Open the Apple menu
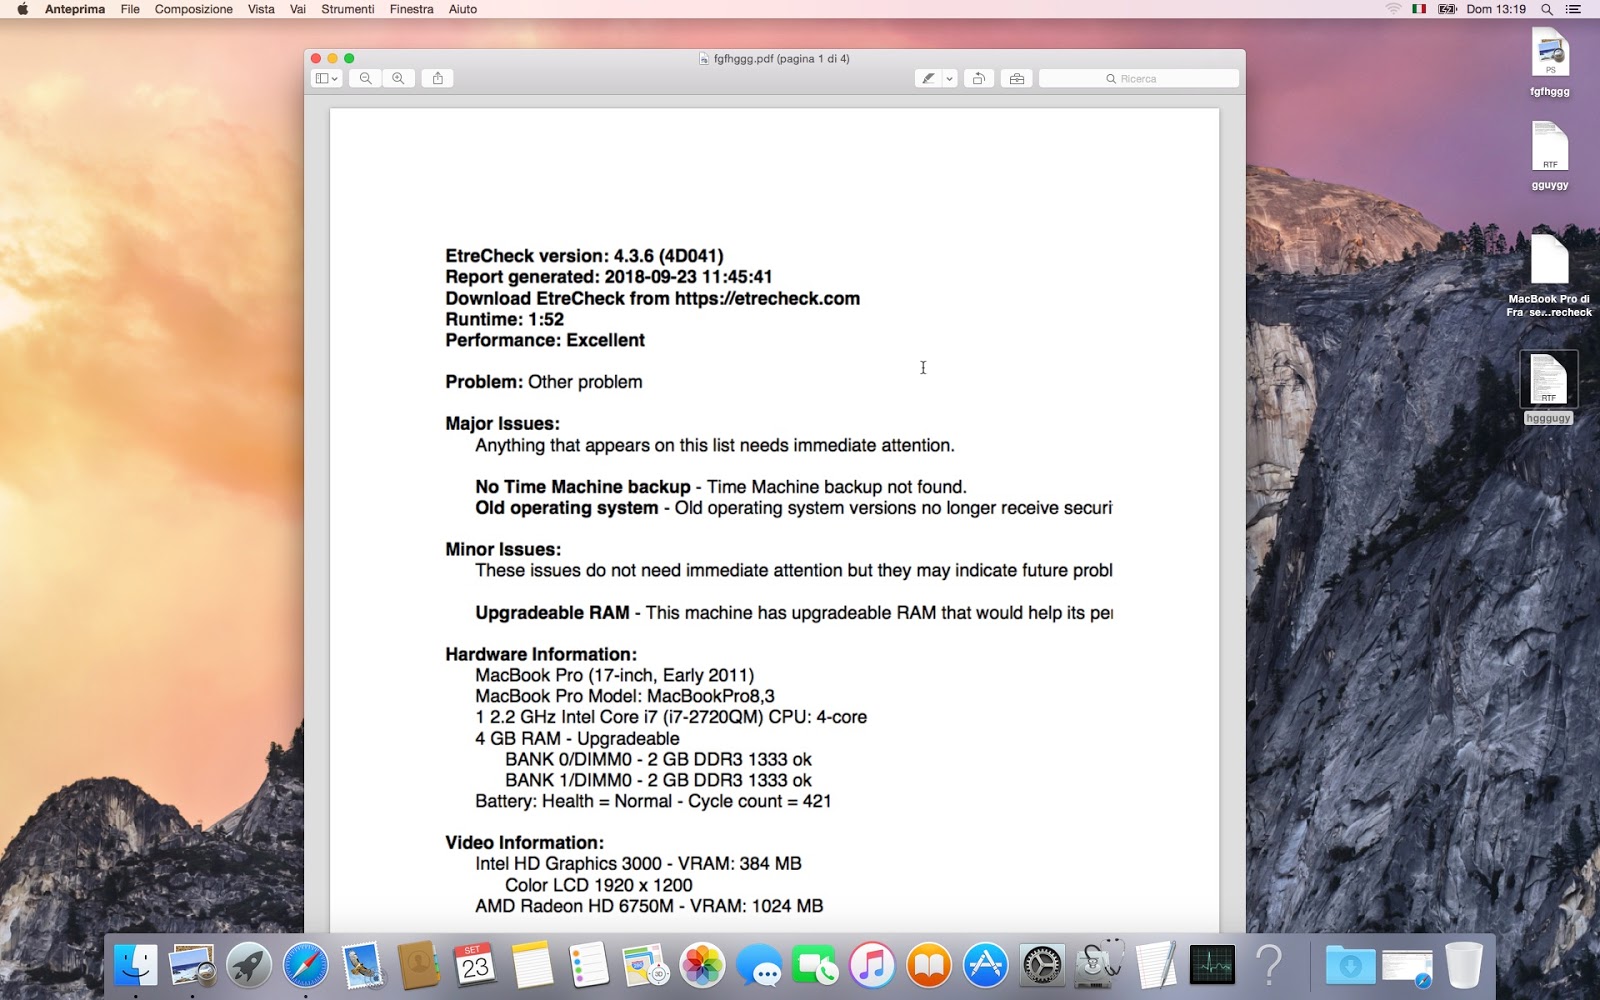This screenshot has height=1000, width=1600. click(x=22, y=9)
